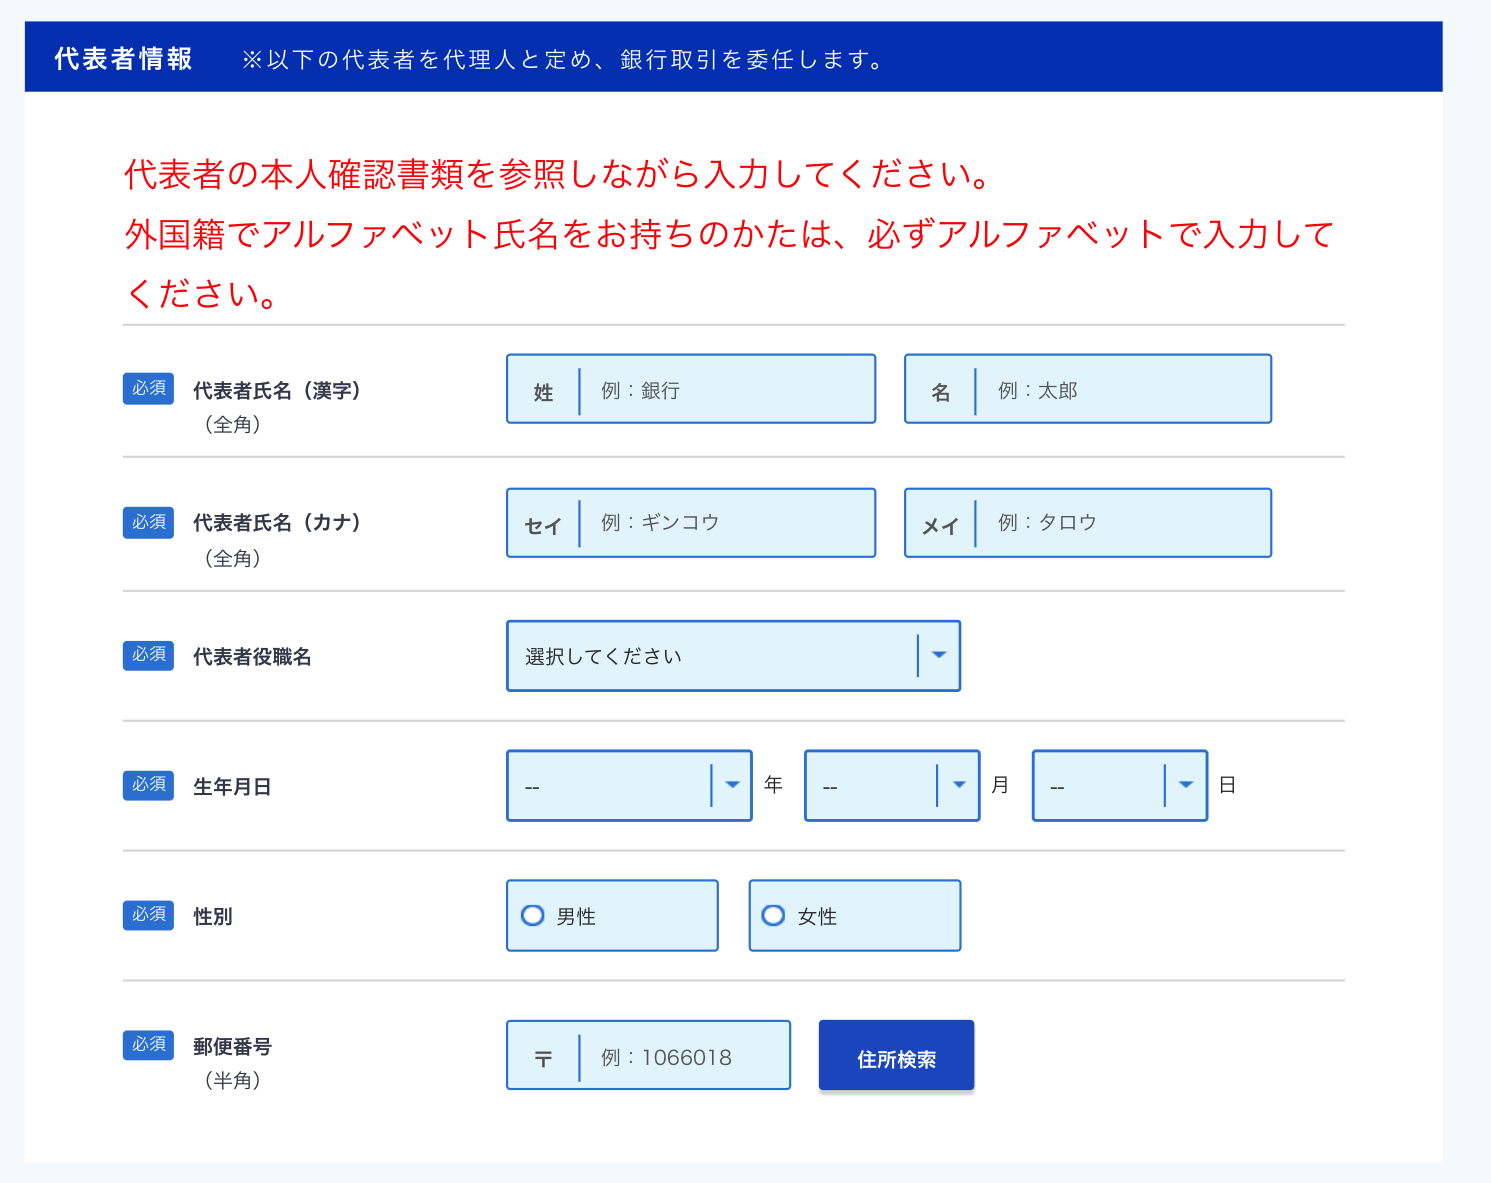Click the arrow icon on 代表者役職名 select
The image size is (1491, 1183).
939,656
